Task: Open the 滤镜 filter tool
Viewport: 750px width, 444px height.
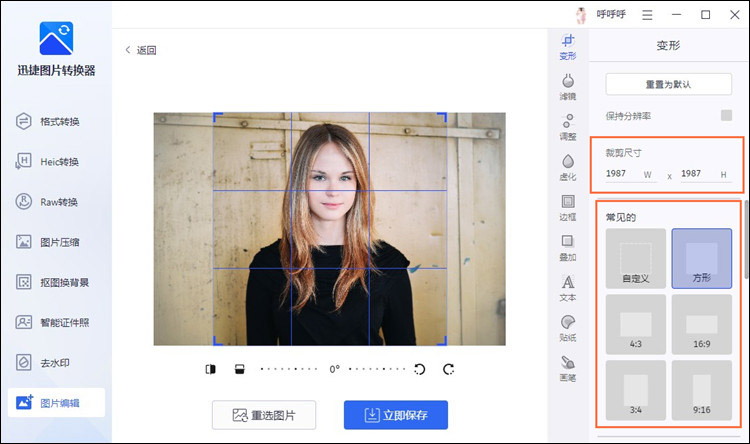Action: pos(567,87)
